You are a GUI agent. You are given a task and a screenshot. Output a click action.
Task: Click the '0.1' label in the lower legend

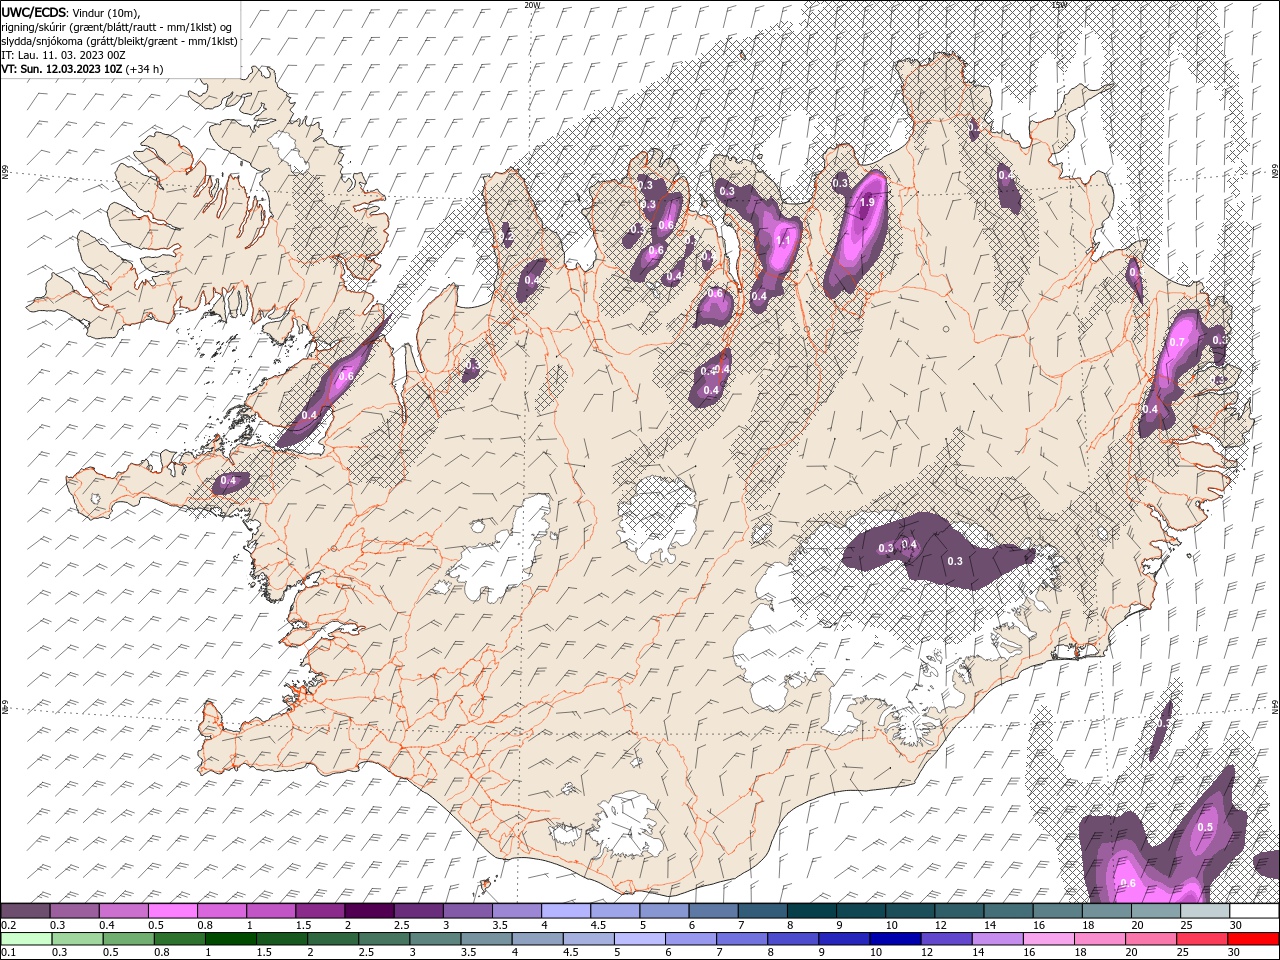pos(8,953)
